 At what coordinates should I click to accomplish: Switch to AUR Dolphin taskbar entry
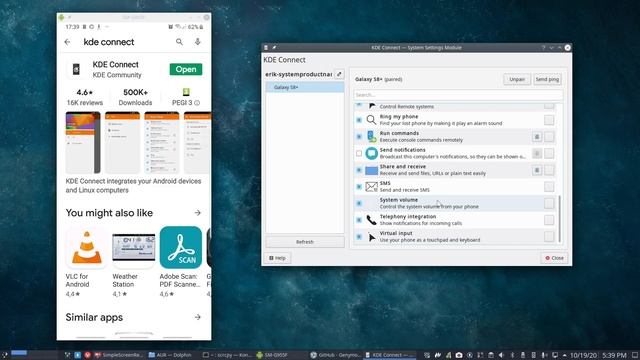click(x=170, y=355)
